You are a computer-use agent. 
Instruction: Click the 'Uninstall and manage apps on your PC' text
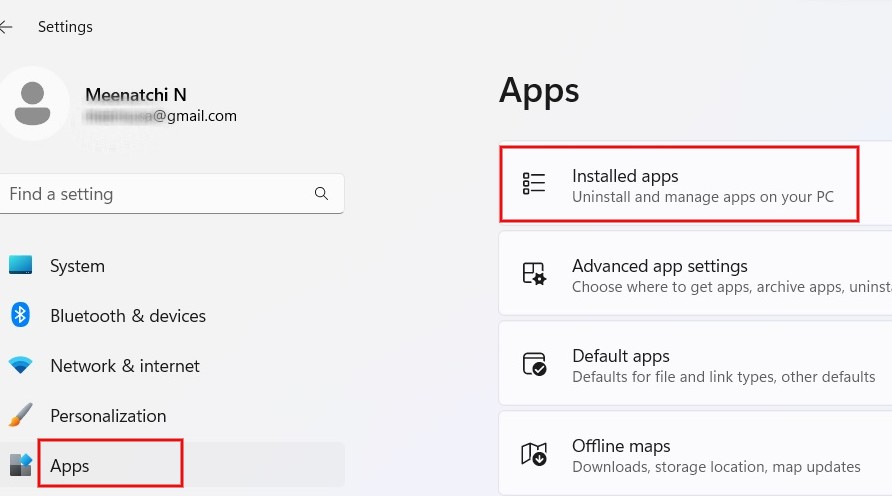point(703,197)
